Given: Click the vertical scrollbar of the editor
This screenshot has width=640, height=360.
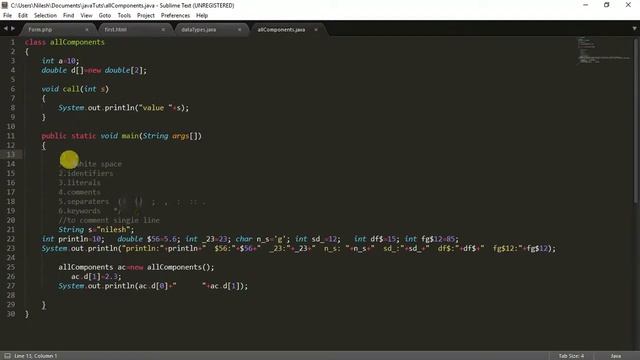Looking at the screenshot, I should point(636,120).
